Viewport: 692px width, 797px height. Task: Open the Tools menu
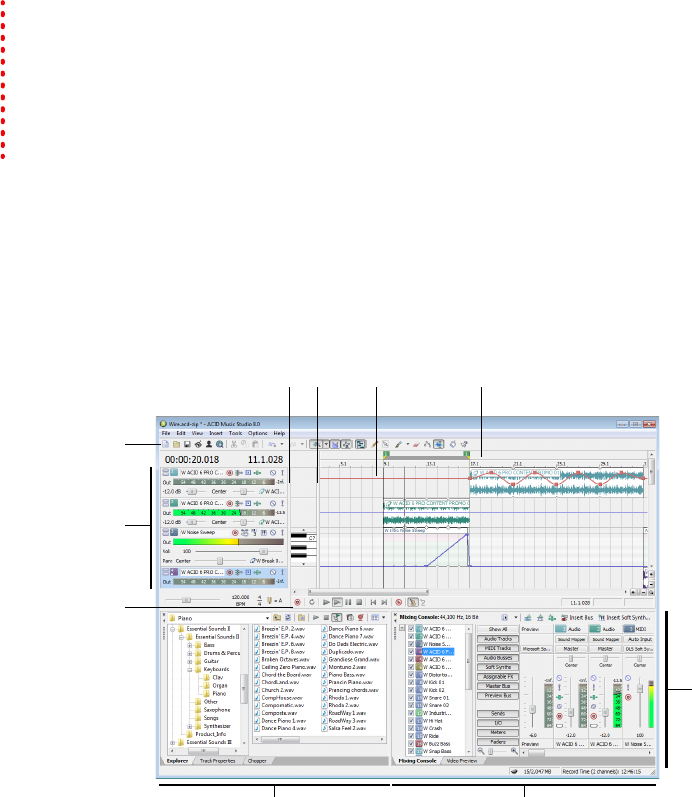235,434
